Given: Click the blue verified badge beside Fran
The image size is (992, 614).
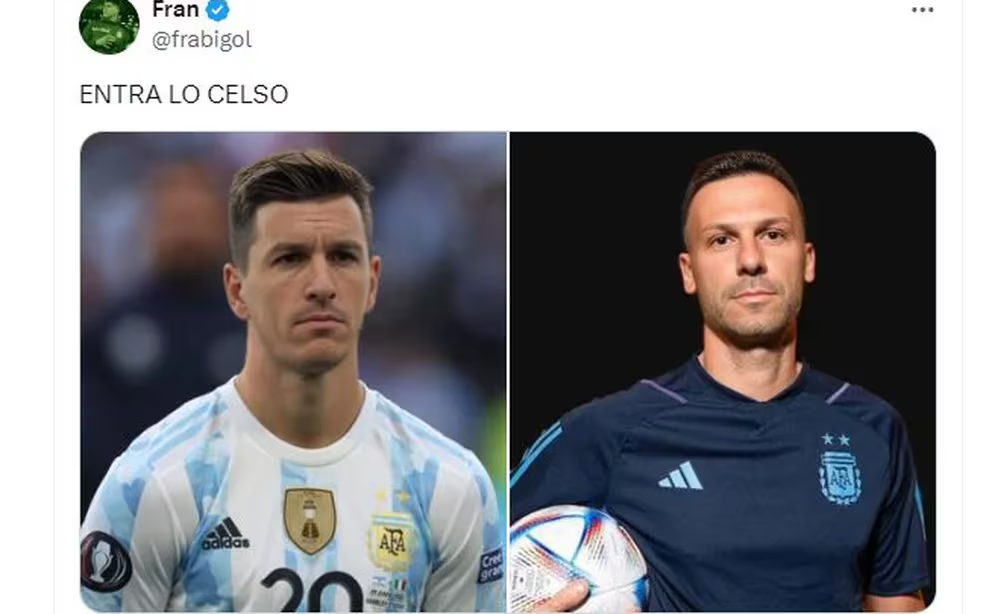Looking at the screenshot, I should [x=218, y=10].
